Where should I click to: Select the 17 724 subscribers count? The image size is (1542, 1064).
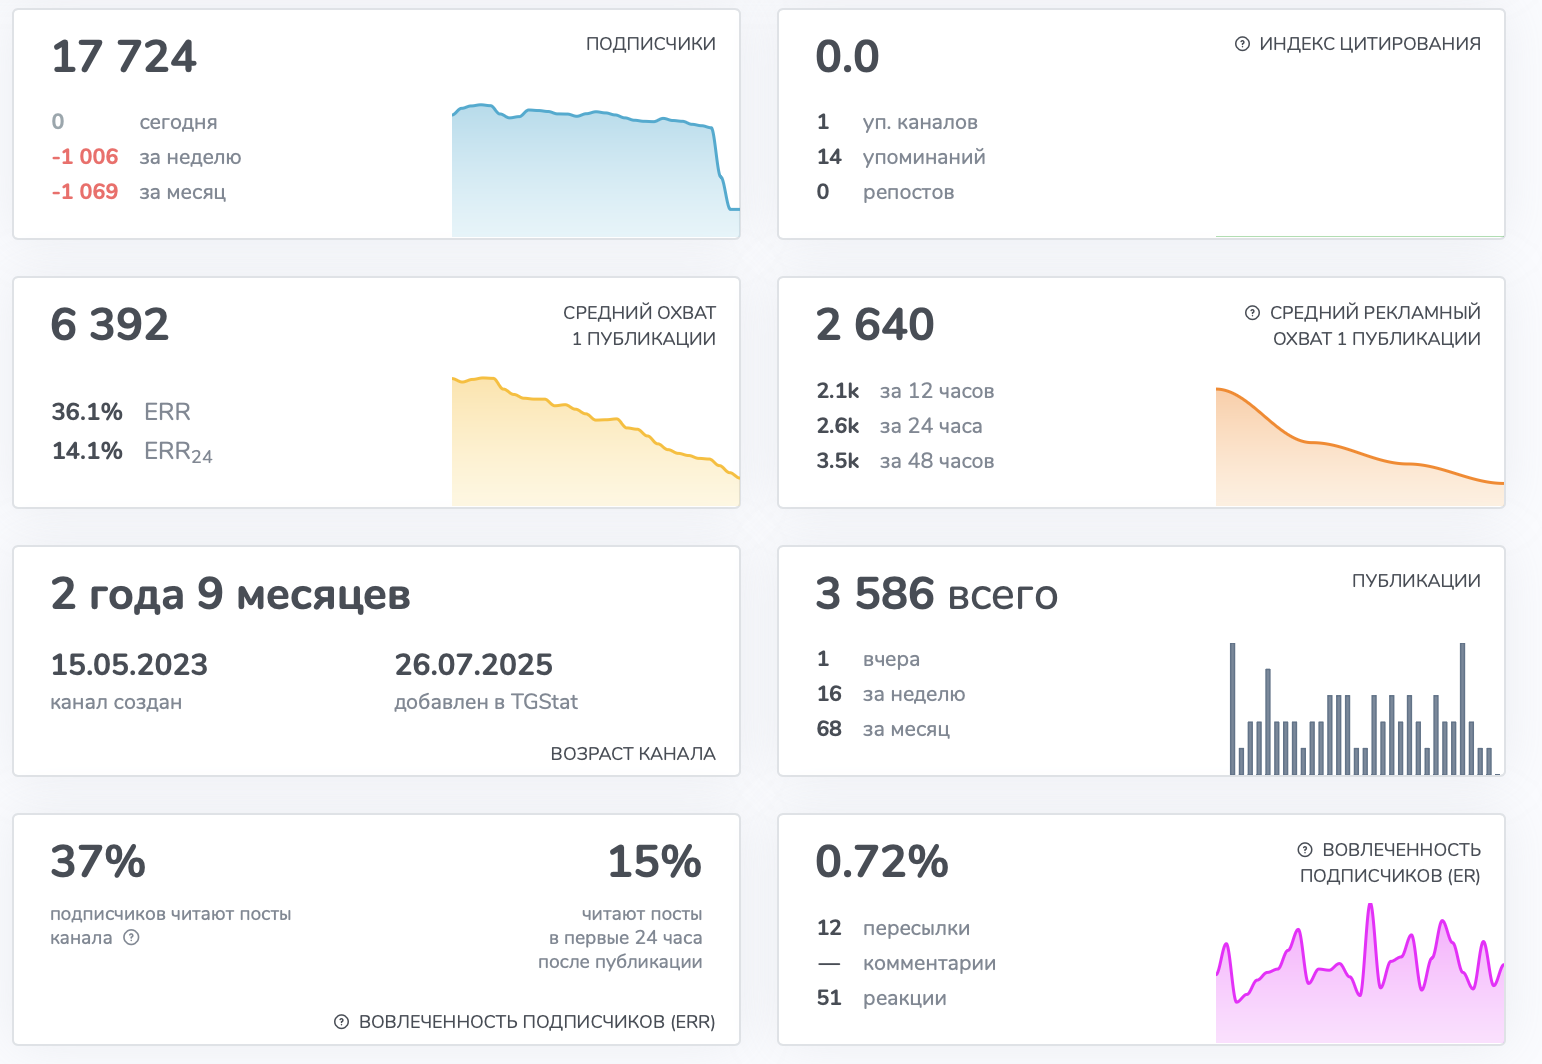coord(124,57)
